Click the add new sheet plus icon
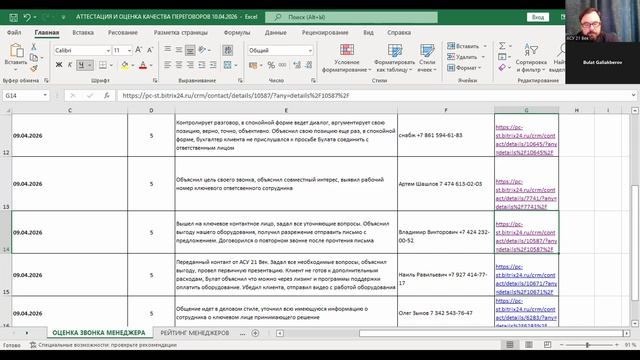640x360 pixels. 255,333
